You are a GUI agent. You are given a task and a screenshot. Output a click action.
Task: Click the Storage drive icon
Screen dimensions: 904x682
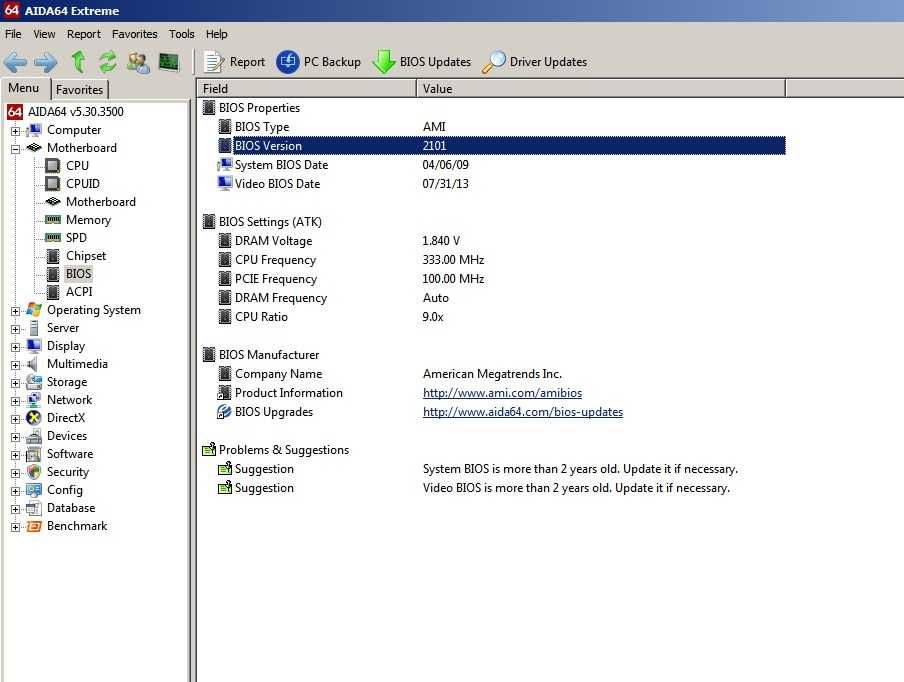(x=34, y=382)
